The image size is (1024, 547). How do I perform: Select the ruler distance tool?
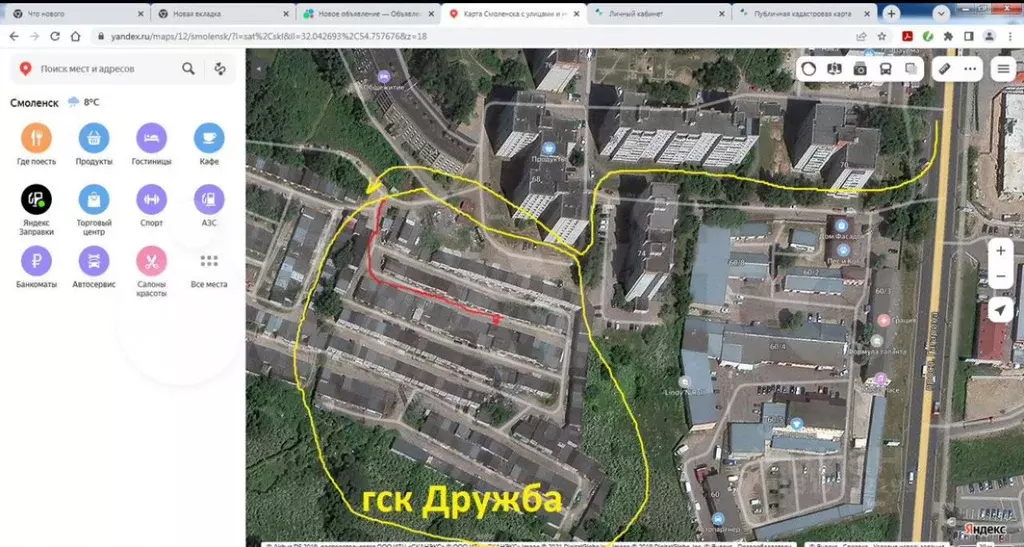[x=945, y=69]
